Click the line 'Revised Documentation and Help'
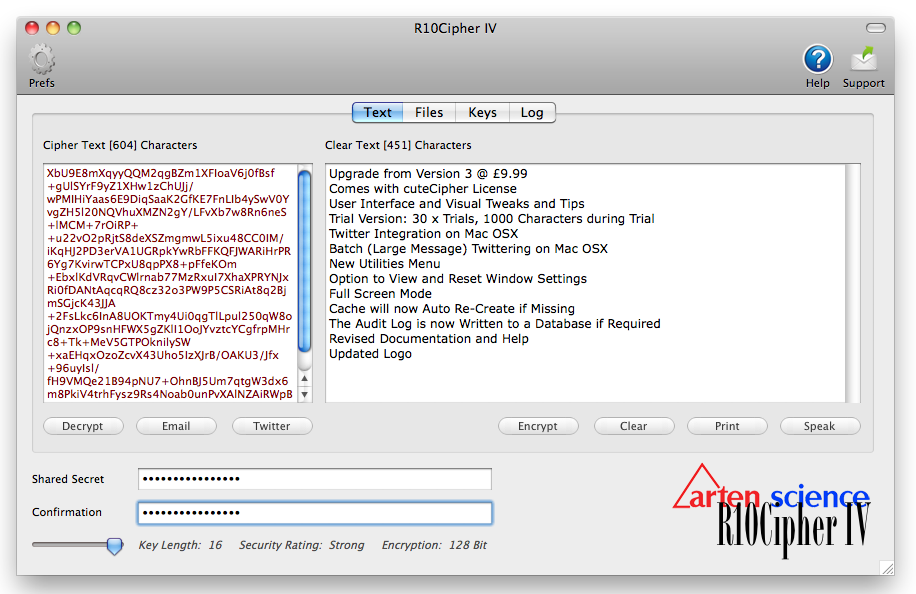The height and width of the screenshot is (594, 916). (x=429, y=339)
